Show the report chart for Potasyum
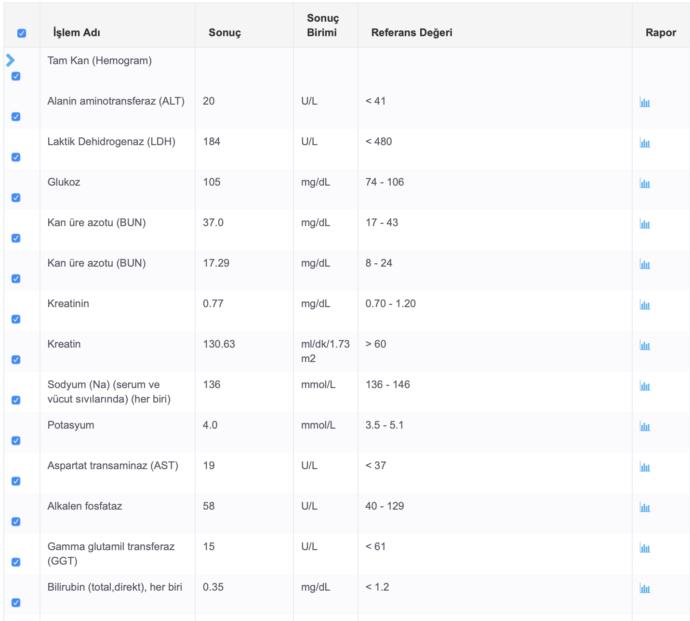Image resolution: width=690 pixels, height=621 pixels. coord(645,426)
